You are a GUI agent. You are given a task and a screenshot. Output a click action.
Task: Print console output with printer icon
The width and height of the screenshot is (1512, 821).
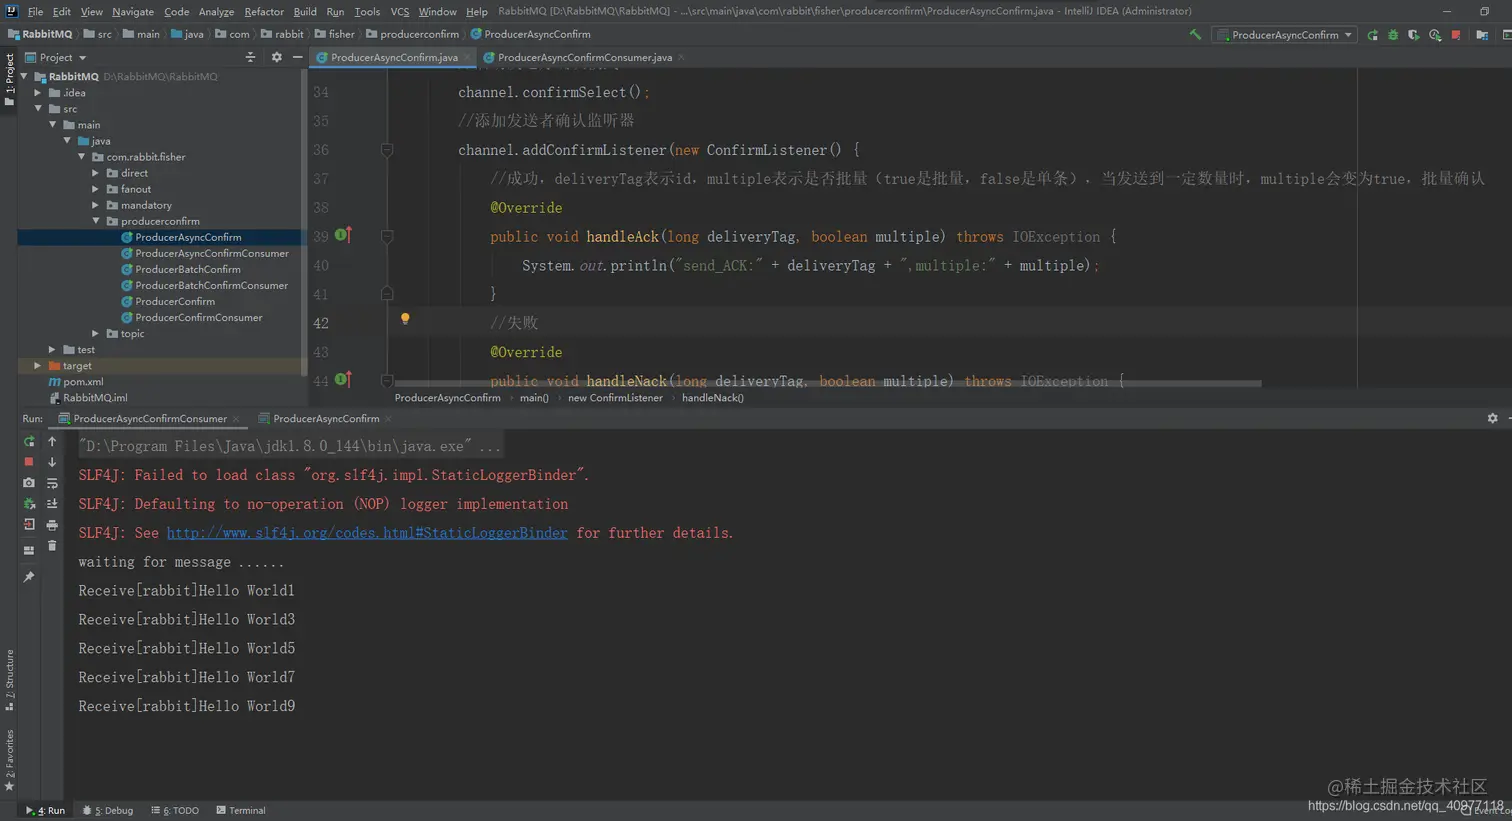coord(52,525)
